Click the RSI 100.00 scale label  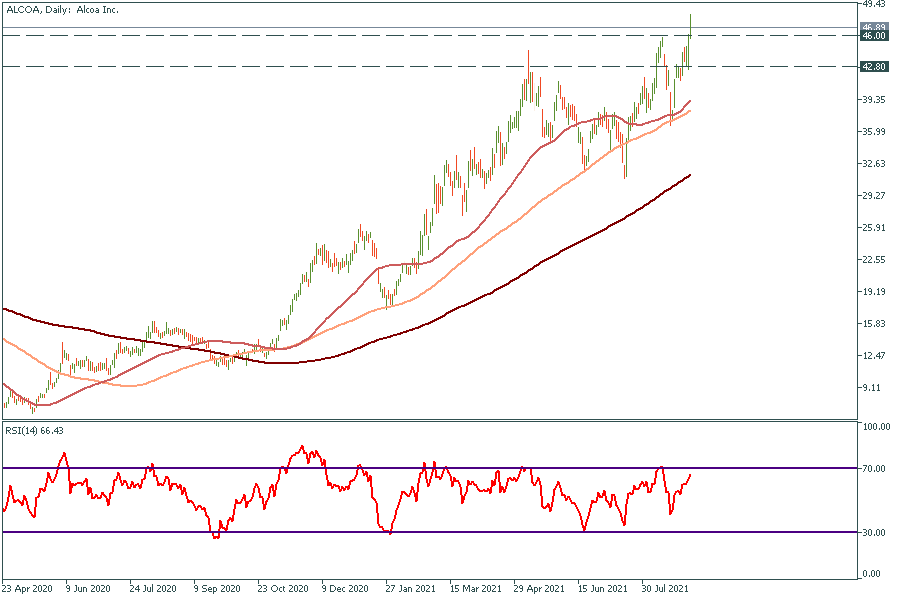click(876, 427)
